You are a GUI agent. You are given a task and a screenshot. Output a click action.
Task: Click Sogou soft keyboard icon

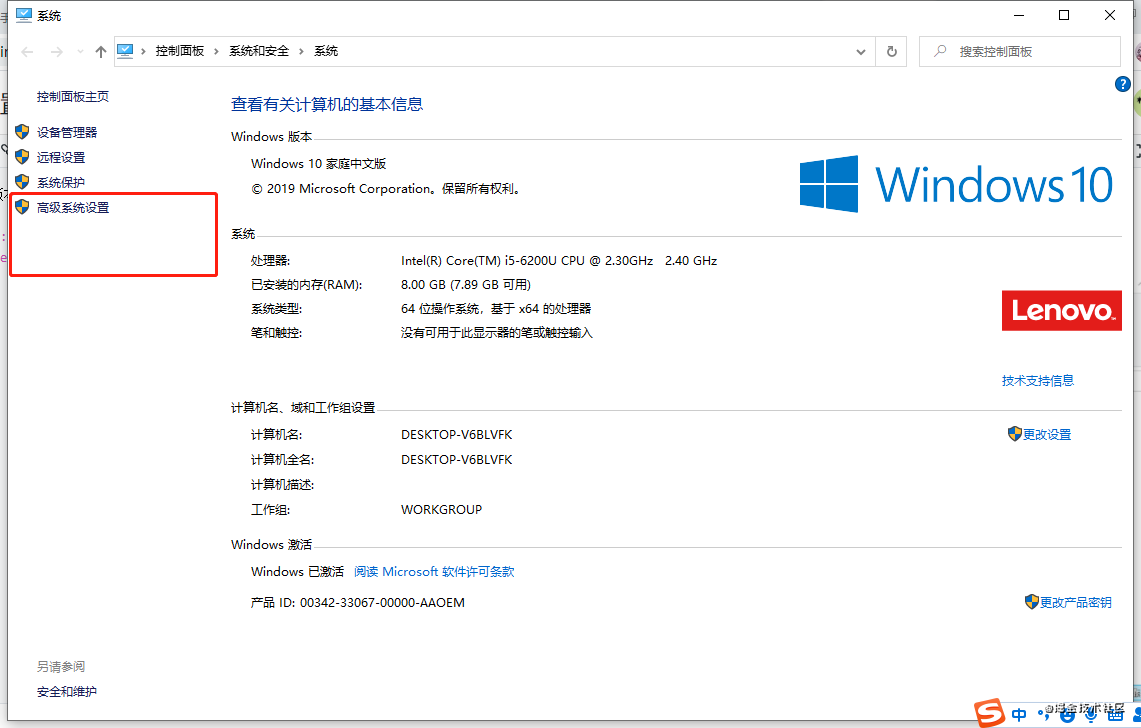point(1115,716)
